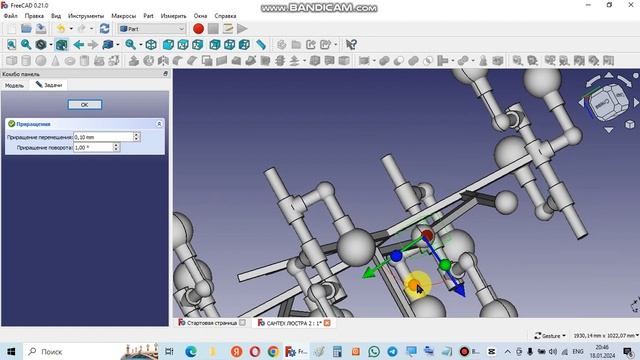Open the Макросы menu
Viewport: 640px width, 360px height.
click(x=123, y=16)
